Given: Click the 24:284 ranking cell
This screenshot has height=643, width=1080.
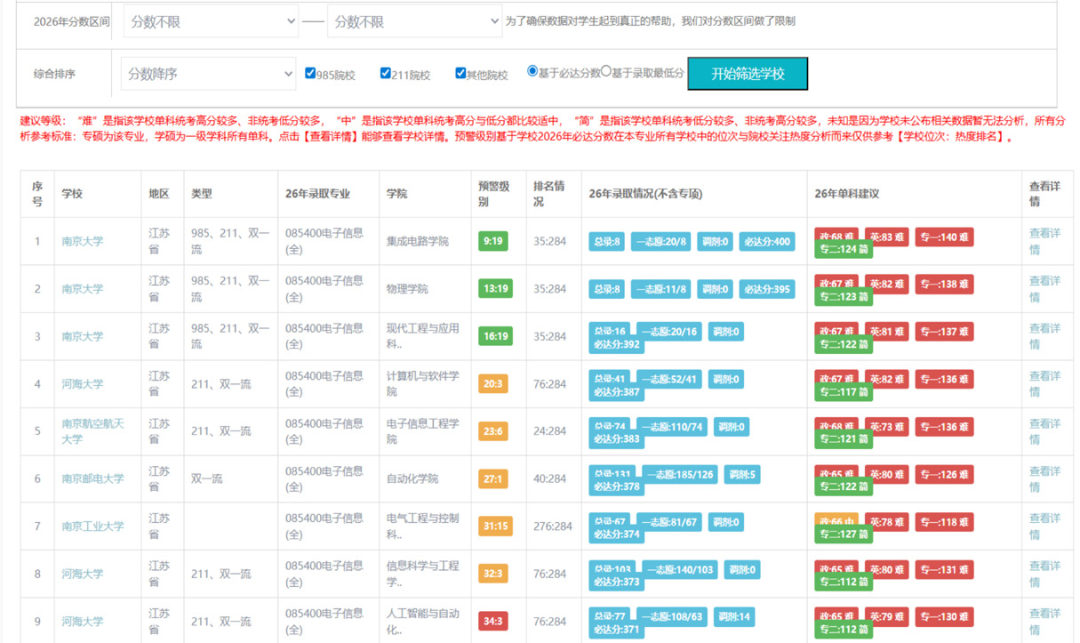Looking at the screenshot, I should pos(550,431).
